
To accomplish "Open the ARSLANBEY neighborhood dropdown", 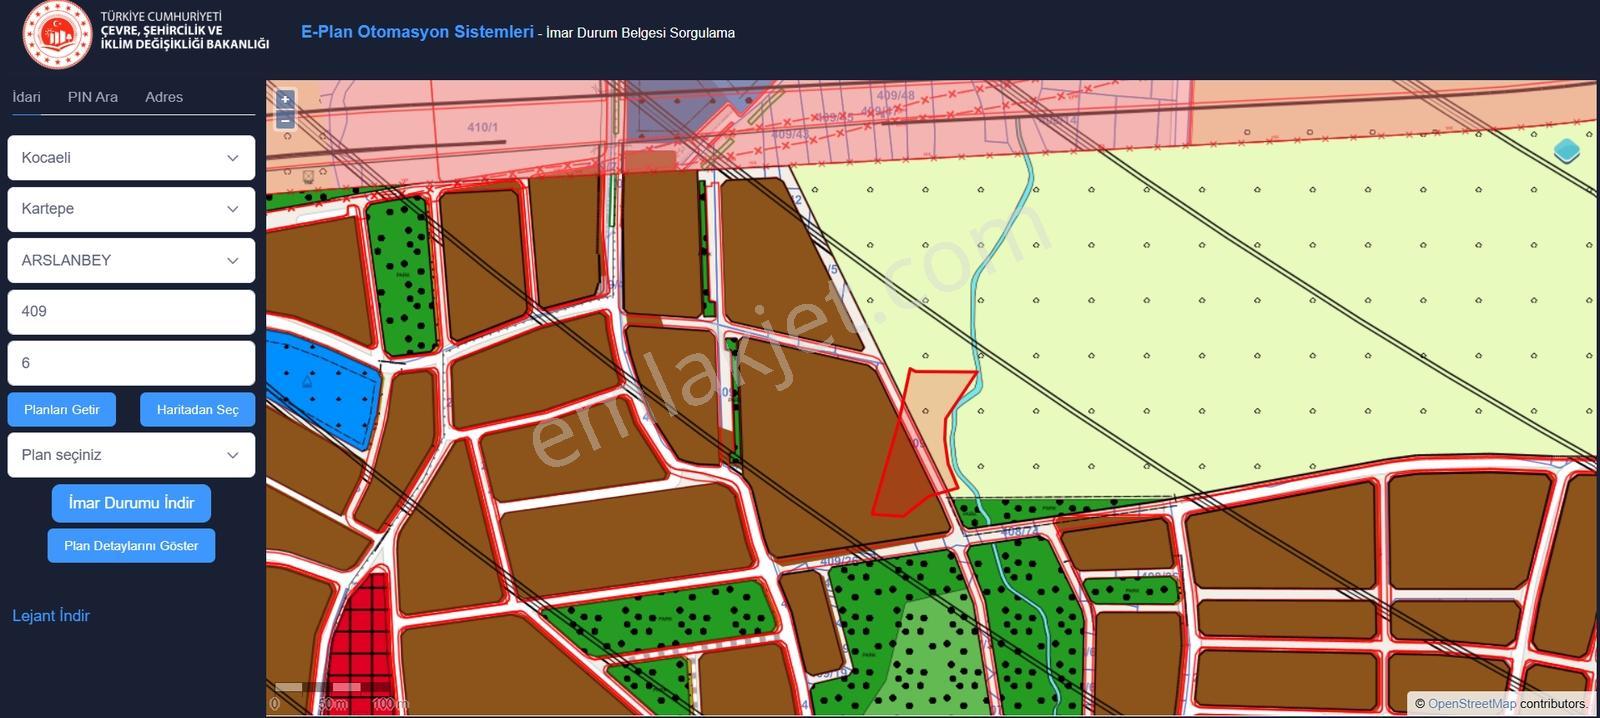I will [131, 260].
